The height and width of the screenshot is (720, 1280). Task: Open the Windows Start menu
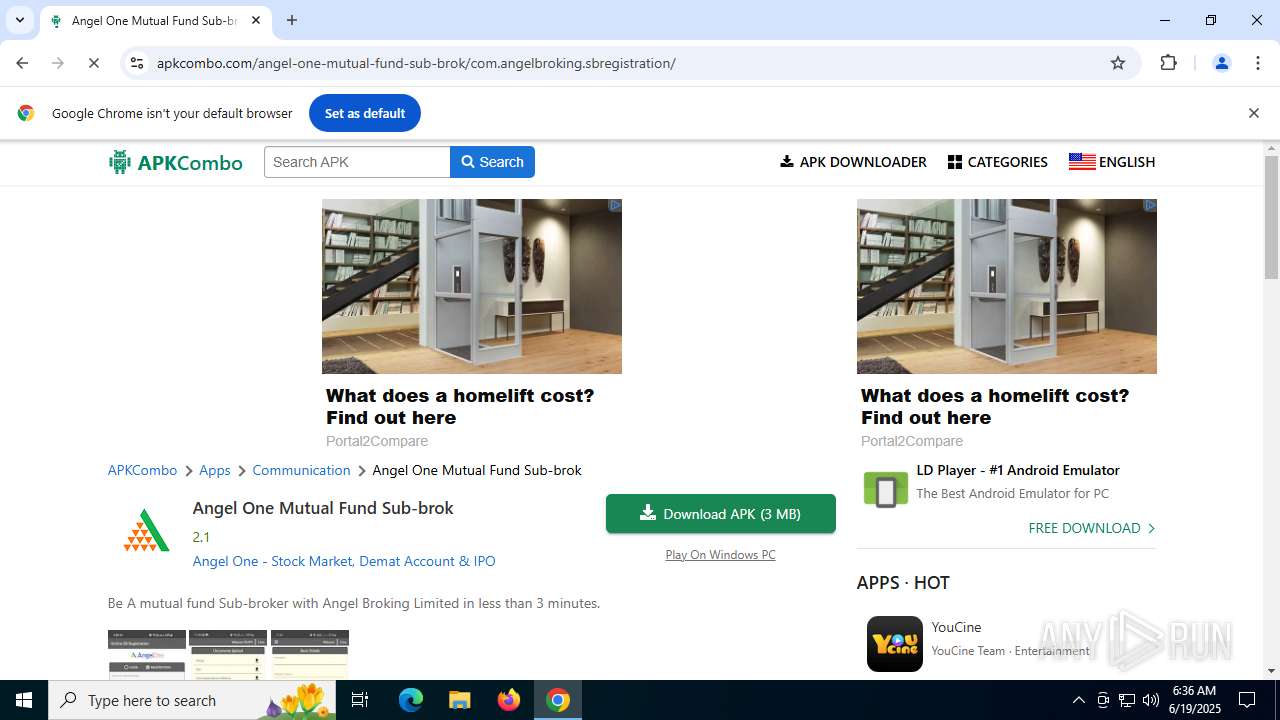point(24,700)
